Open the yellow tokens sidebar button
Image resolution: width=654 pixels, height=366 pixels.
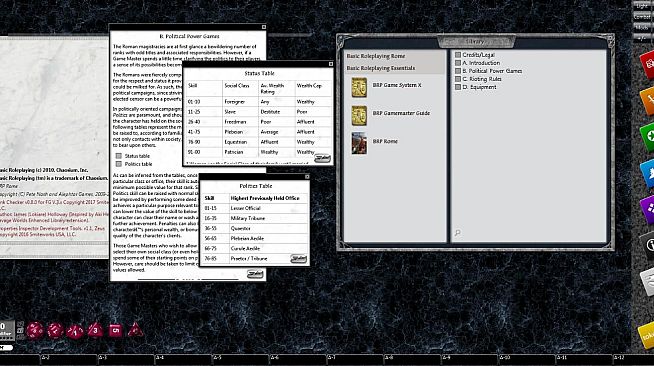click(647, 335)
